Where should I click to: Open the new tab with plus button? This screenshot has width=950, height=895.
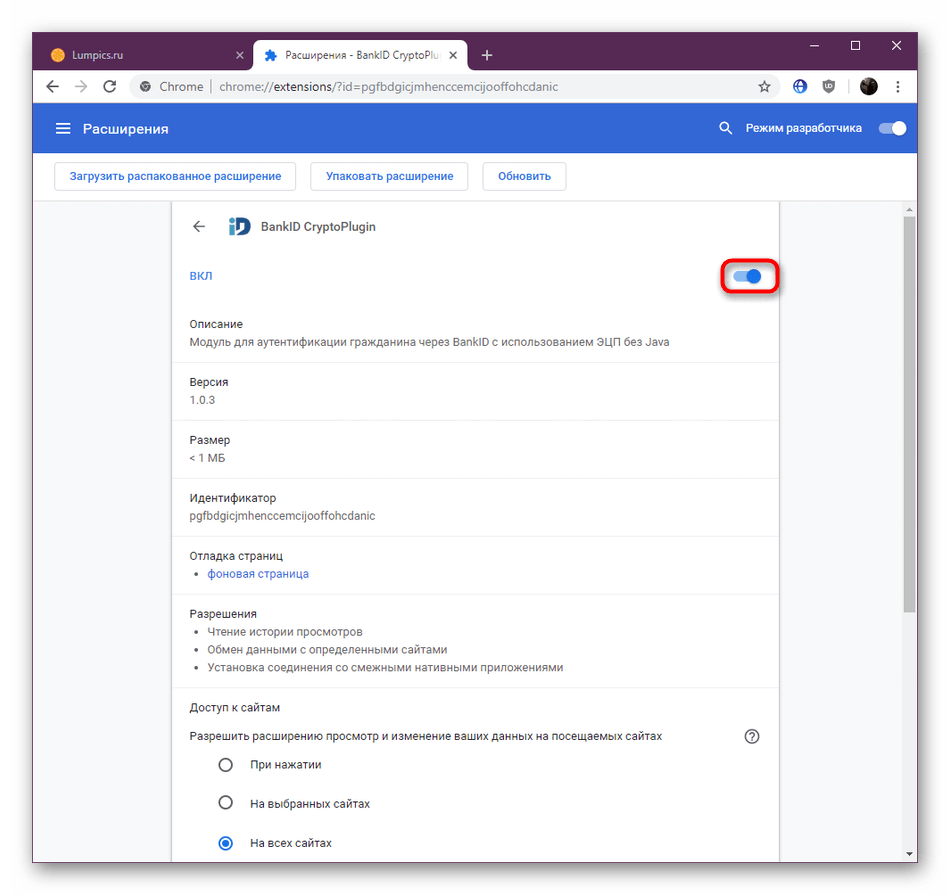tap(487, 55)
